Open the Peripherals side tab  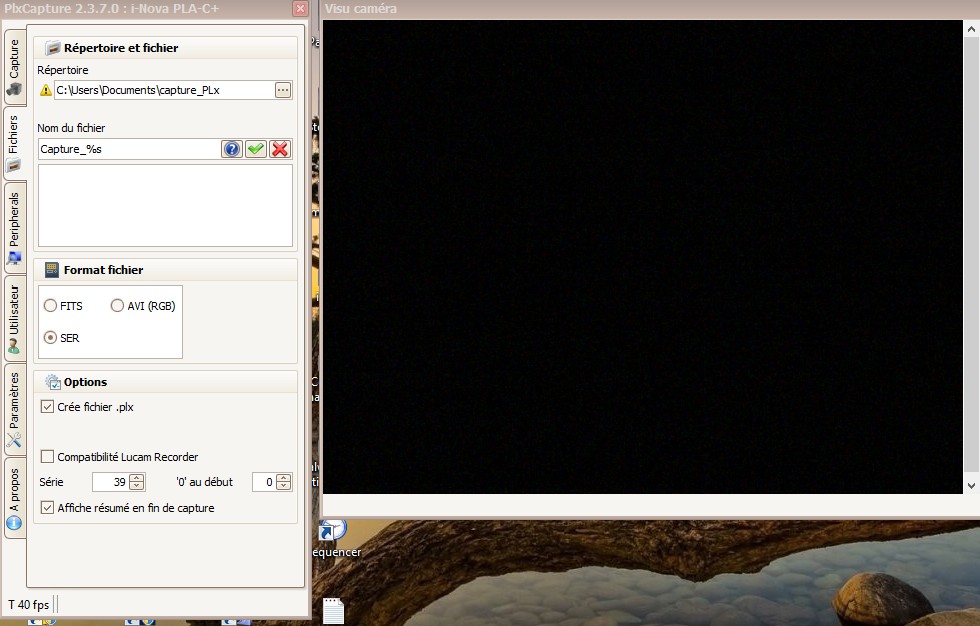coord(14,228)
